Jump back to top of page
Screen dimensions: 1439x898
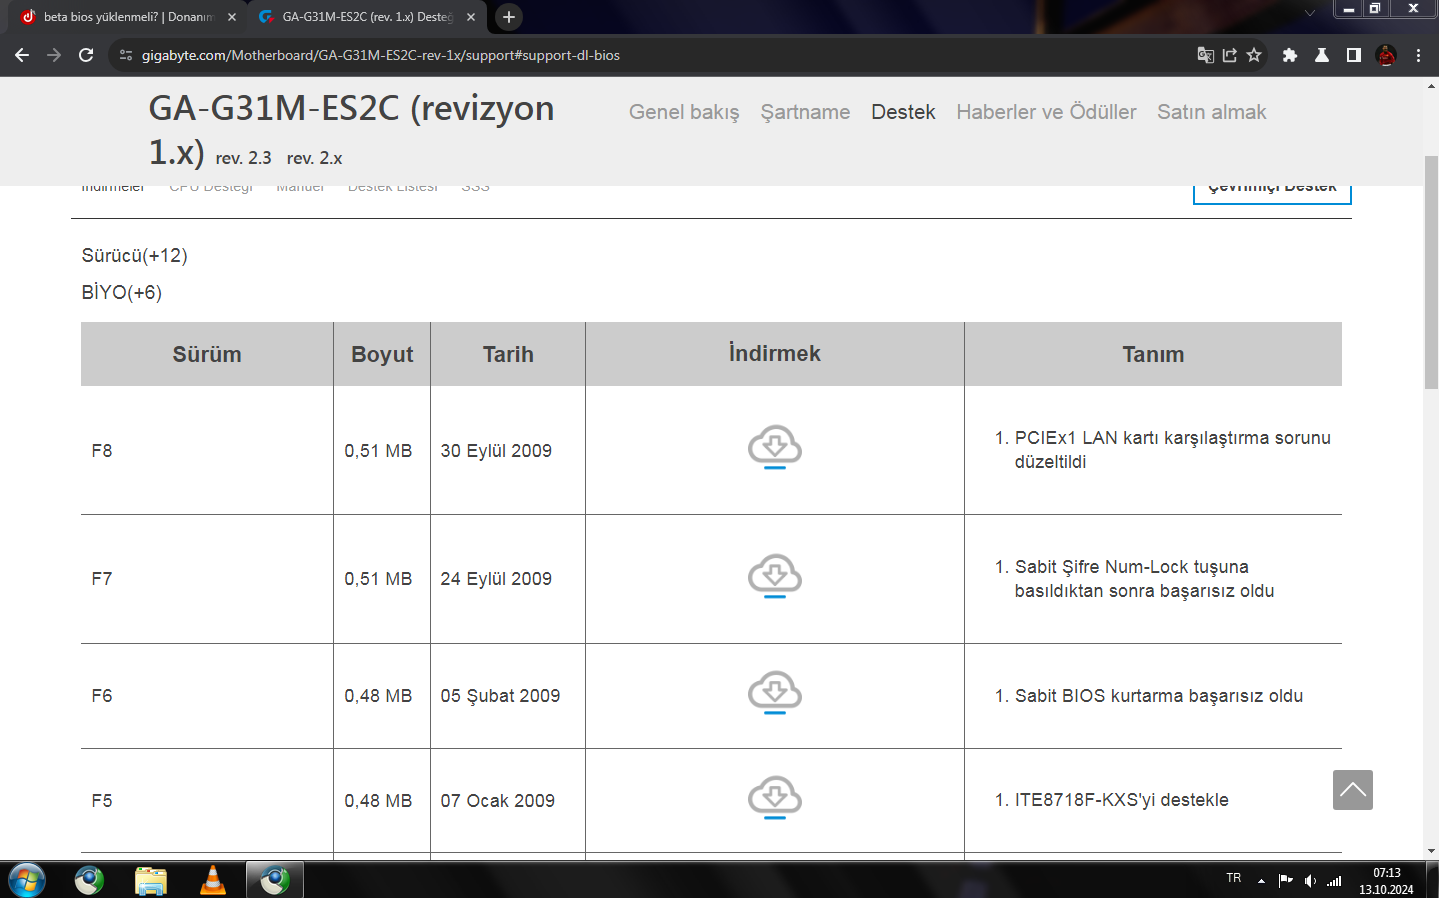pos(1353,790)
